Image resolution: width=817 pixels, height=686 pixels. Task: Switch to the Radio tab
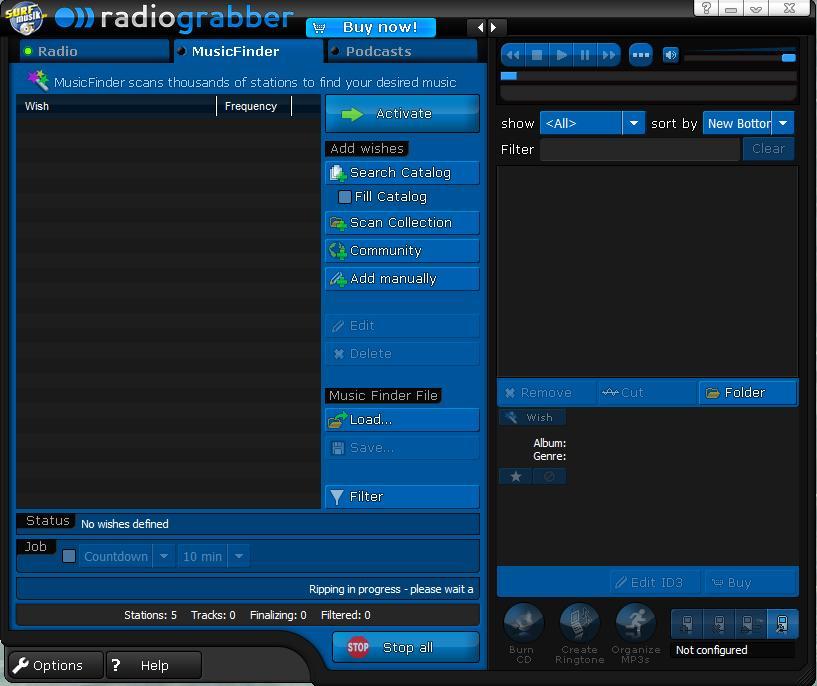[95, 50]
